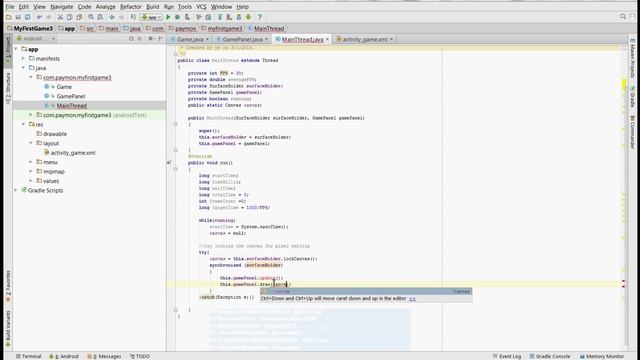Expand the Gradle Scripts node
The height and width of the screenshot is (360, 640).
coord(16,190)
